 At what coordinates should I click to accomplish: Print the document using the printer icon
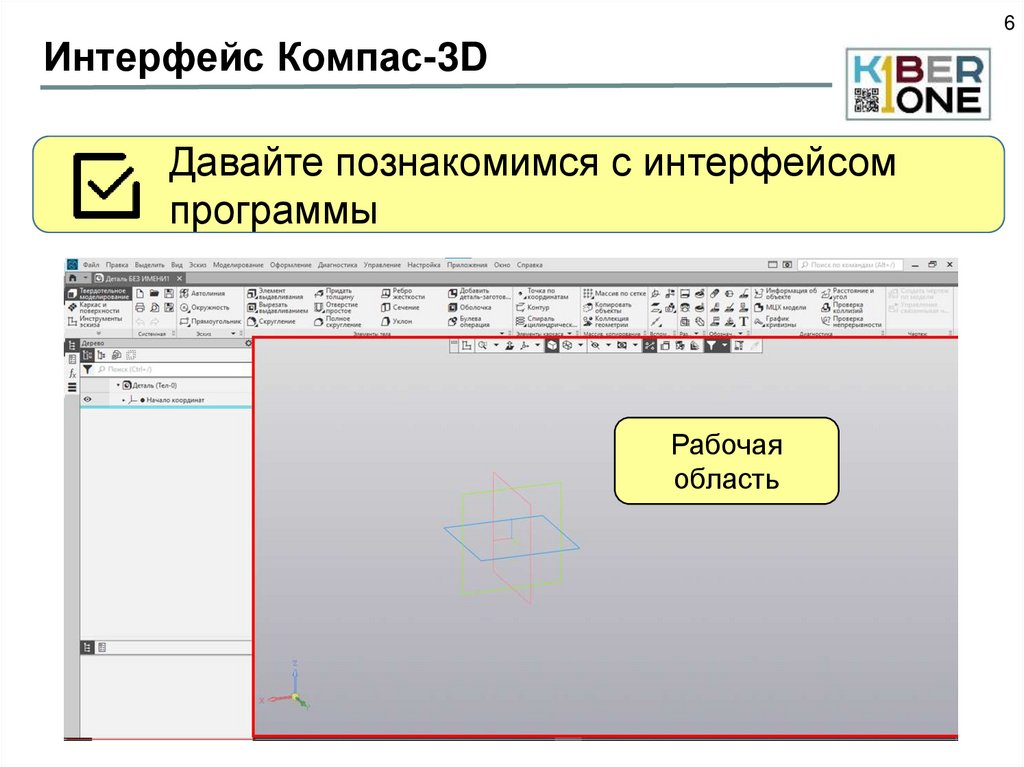(140, 308)
